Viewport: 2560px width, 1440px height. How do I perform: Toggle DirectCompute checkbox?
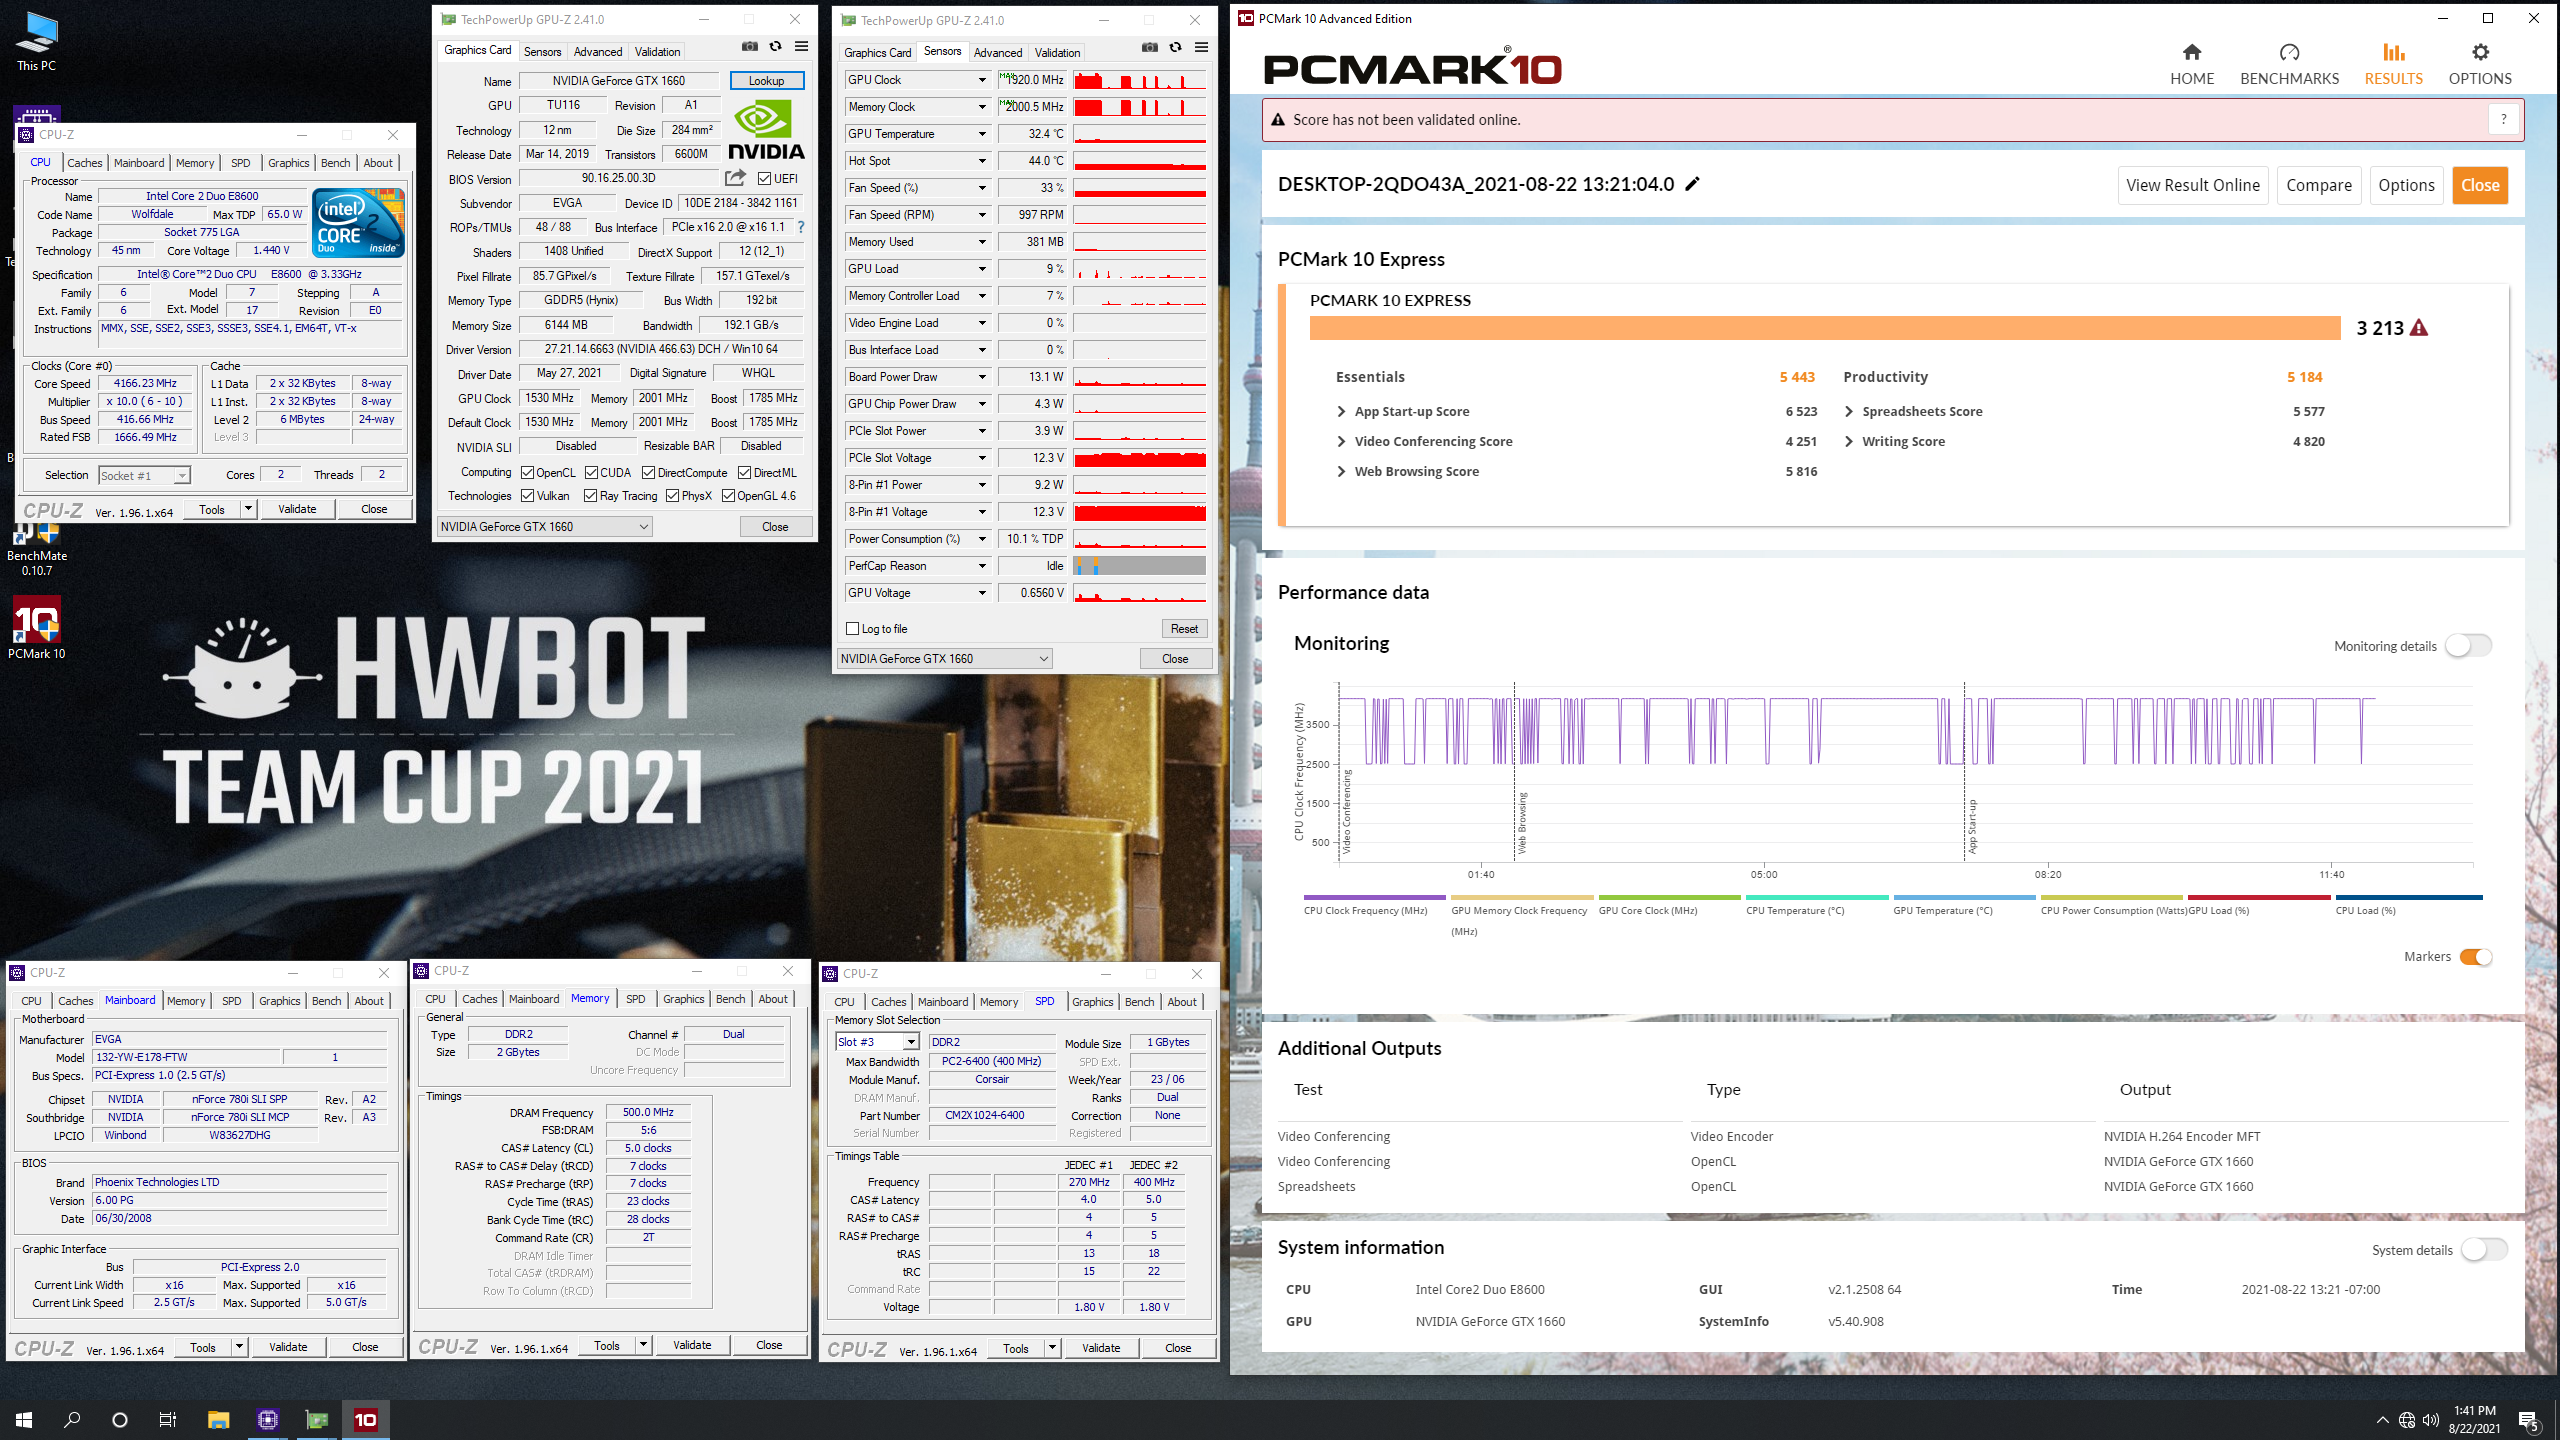point(648,473)
